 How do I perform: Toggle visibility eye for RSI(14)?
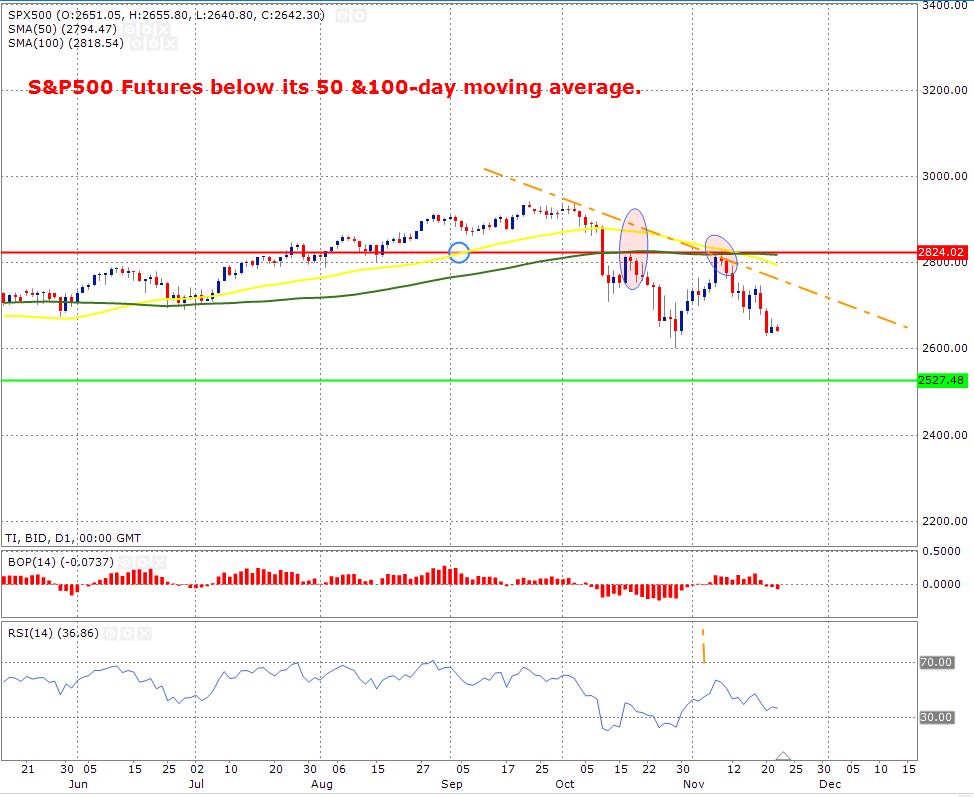(x=111, y=634)
